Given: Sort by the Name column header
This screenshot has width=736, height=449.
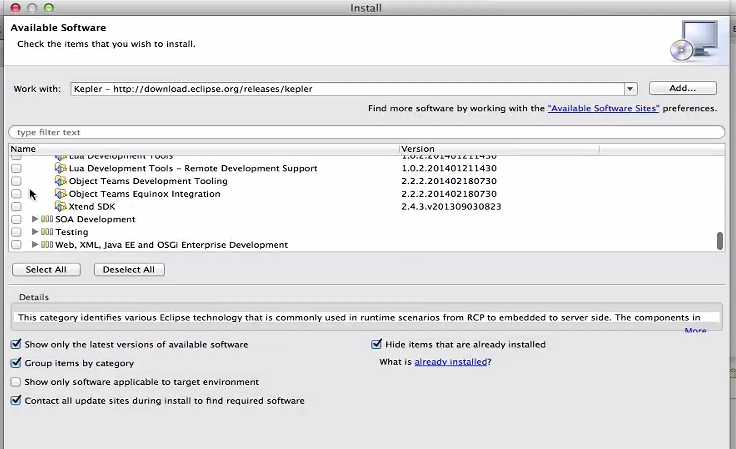Looking at the screenshot, I should click(x=204, y=149).
